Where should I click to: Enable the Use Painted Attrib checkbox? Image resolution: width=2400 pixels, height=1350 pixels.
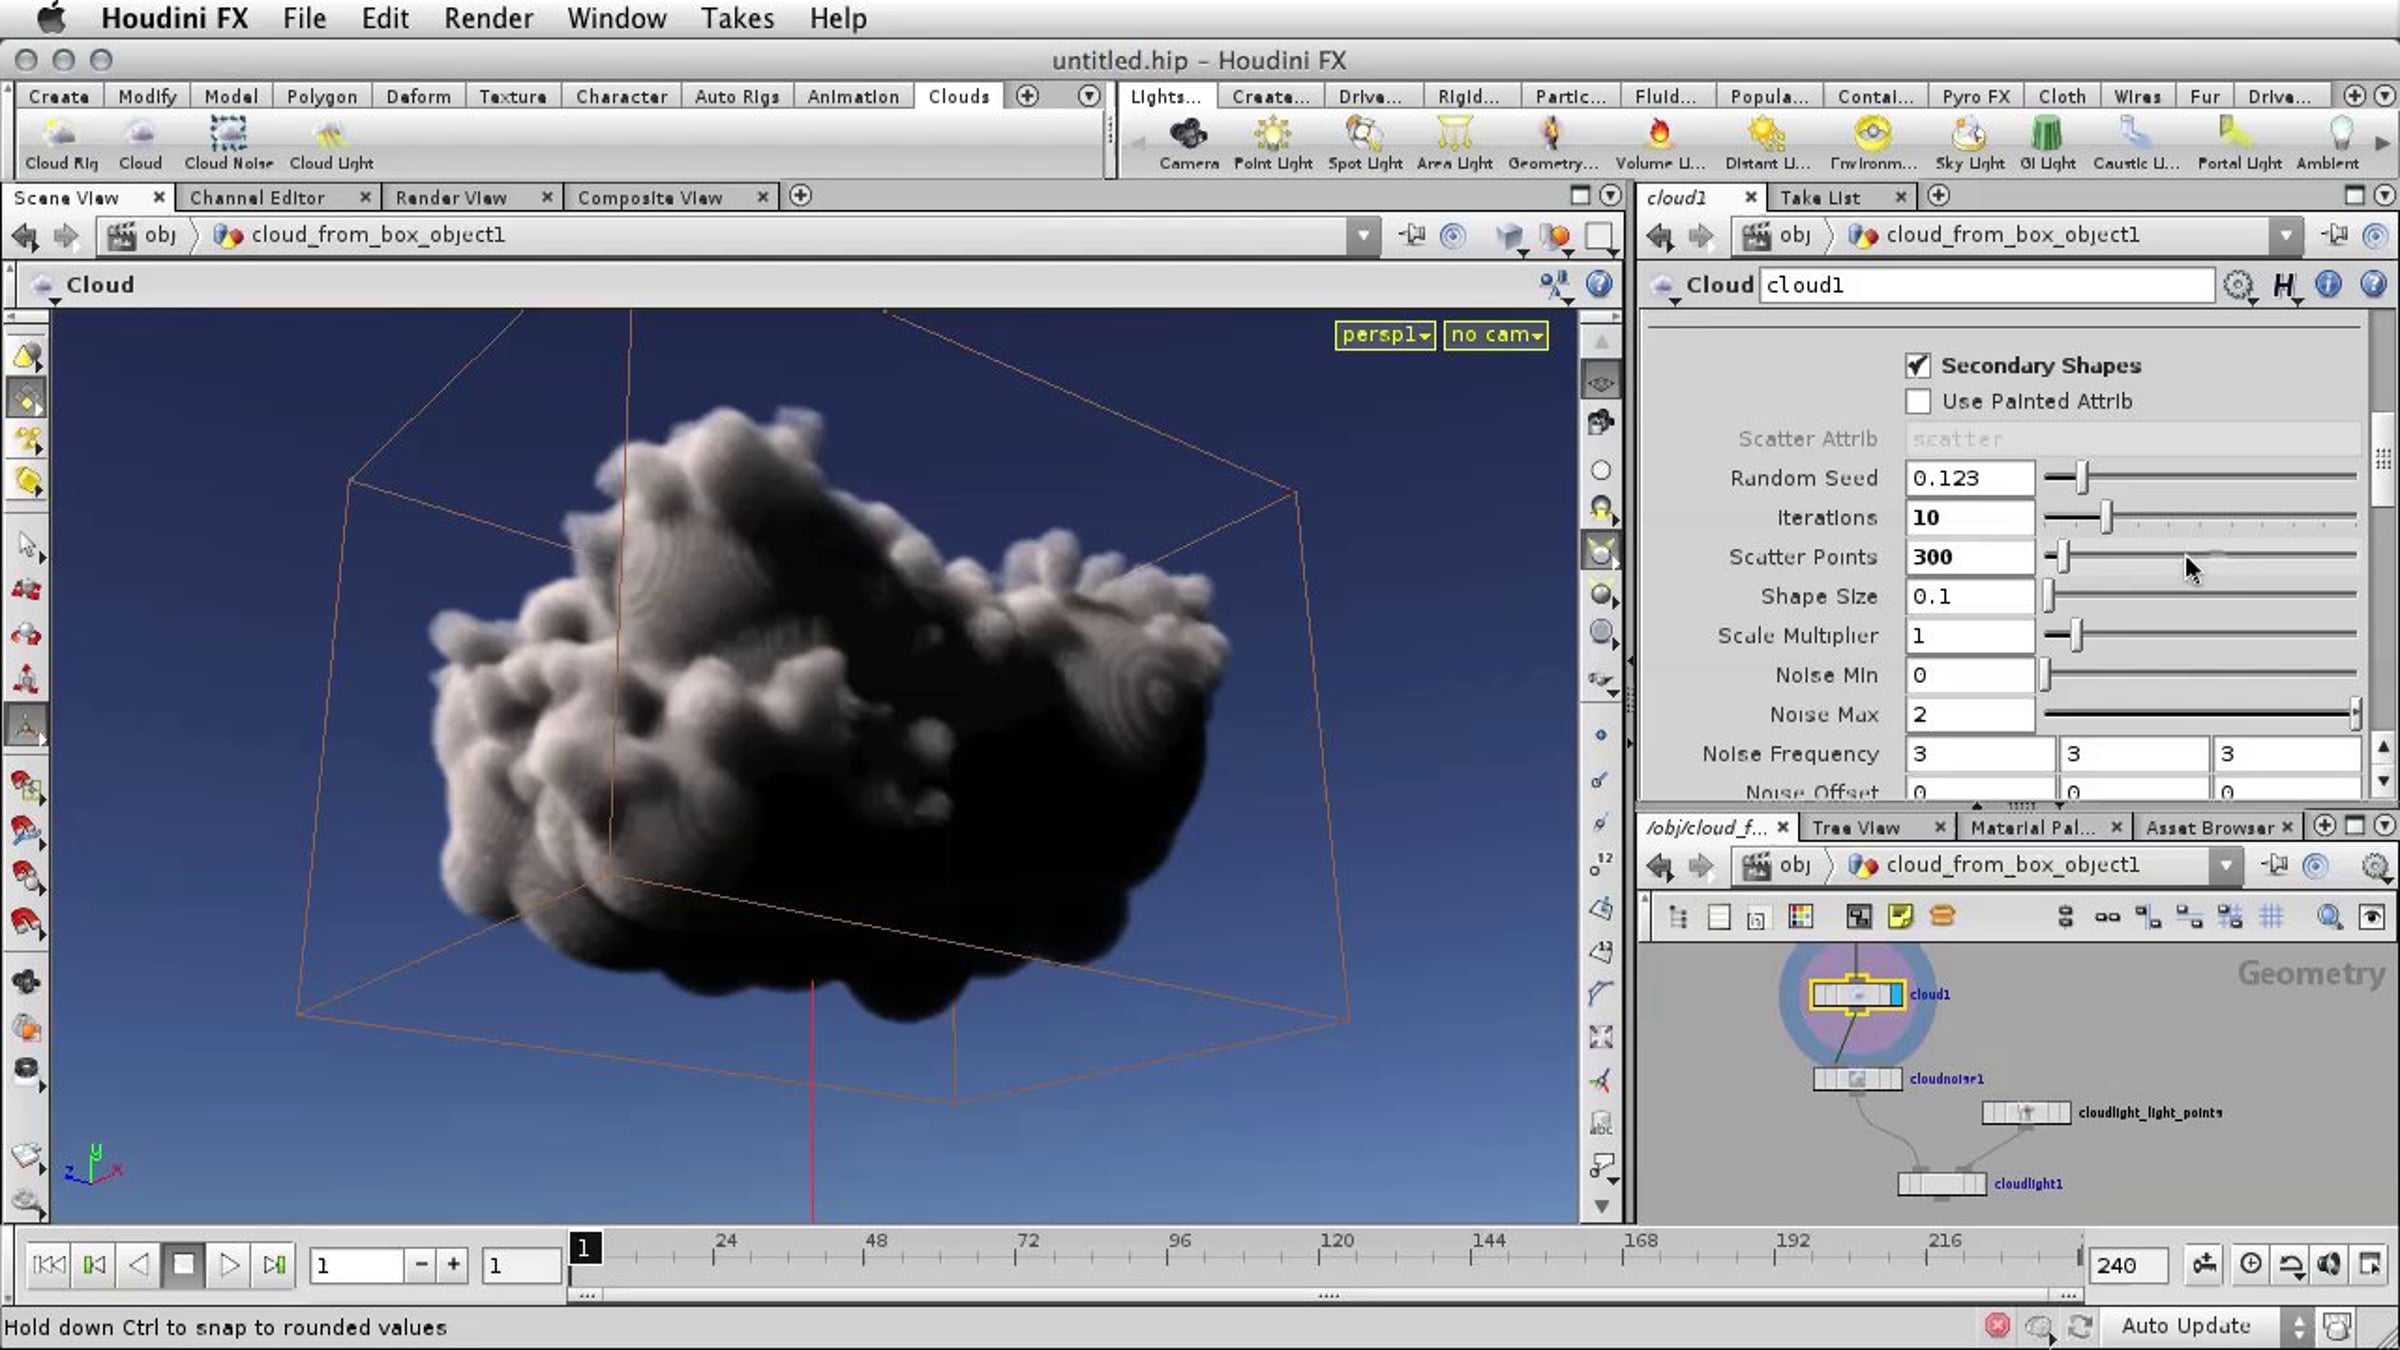click(1918, 401)
